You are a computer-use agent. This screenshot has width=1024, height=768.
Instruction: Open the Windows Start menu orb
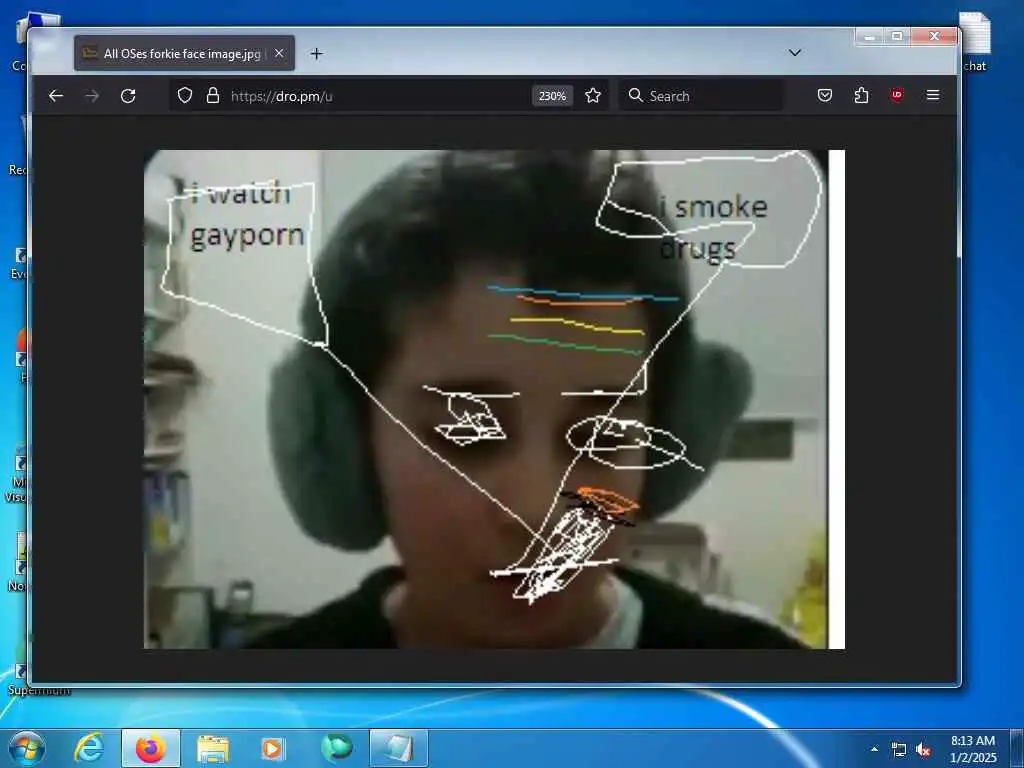(27, 748)
